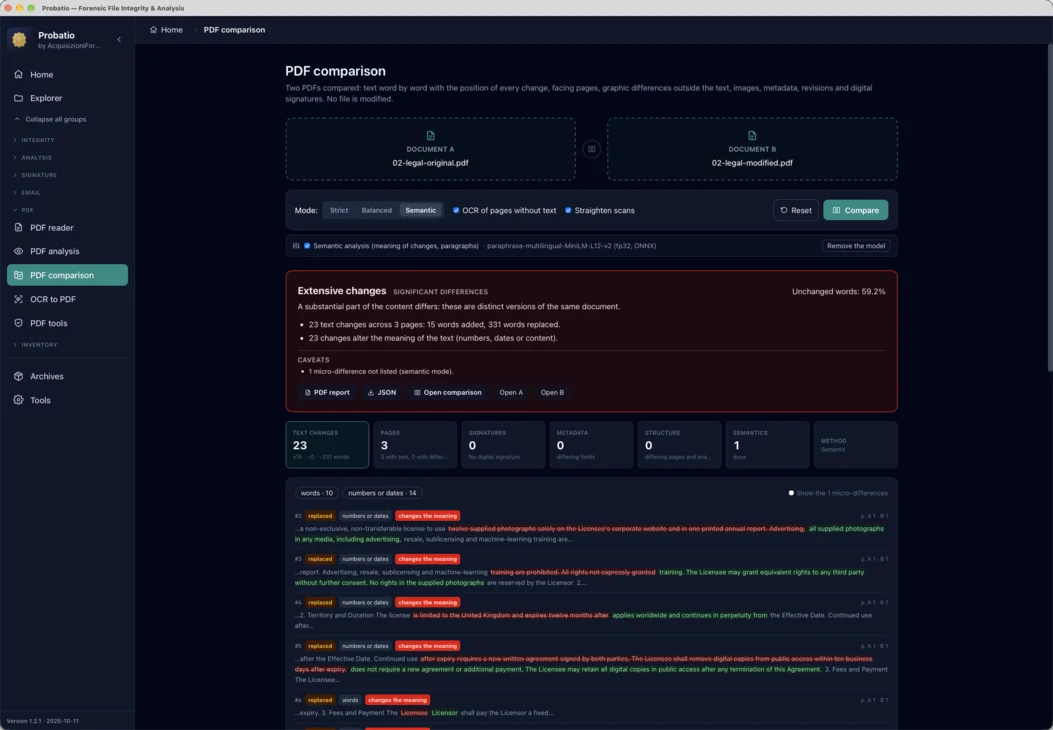The image size is (1053, 730).
Task: Export results as JSON
Action: pos(381,392)
